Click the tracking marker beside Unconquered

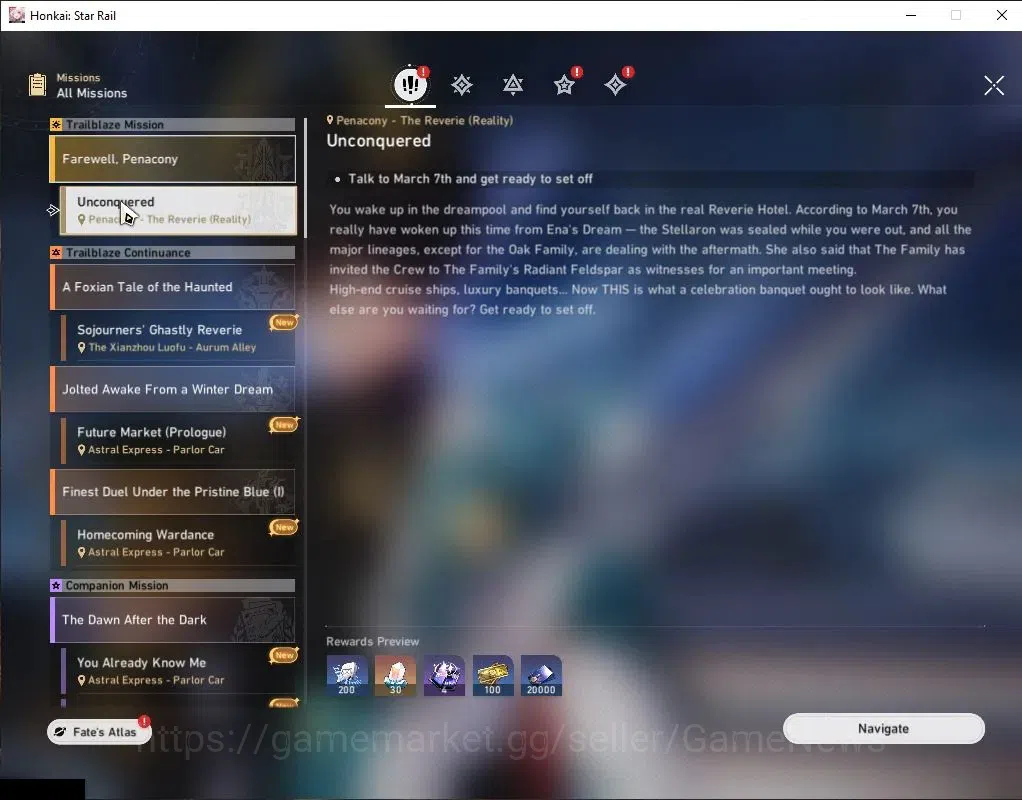53,210
